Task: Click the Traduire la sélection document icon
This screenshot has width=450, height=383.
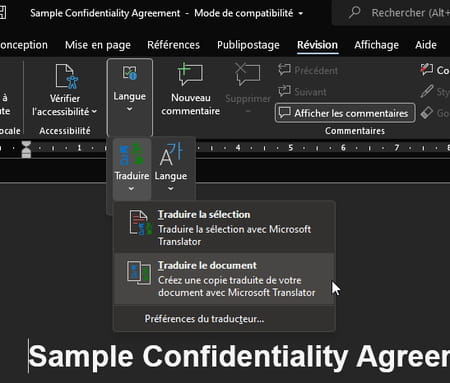Action: tap(141, 223)
